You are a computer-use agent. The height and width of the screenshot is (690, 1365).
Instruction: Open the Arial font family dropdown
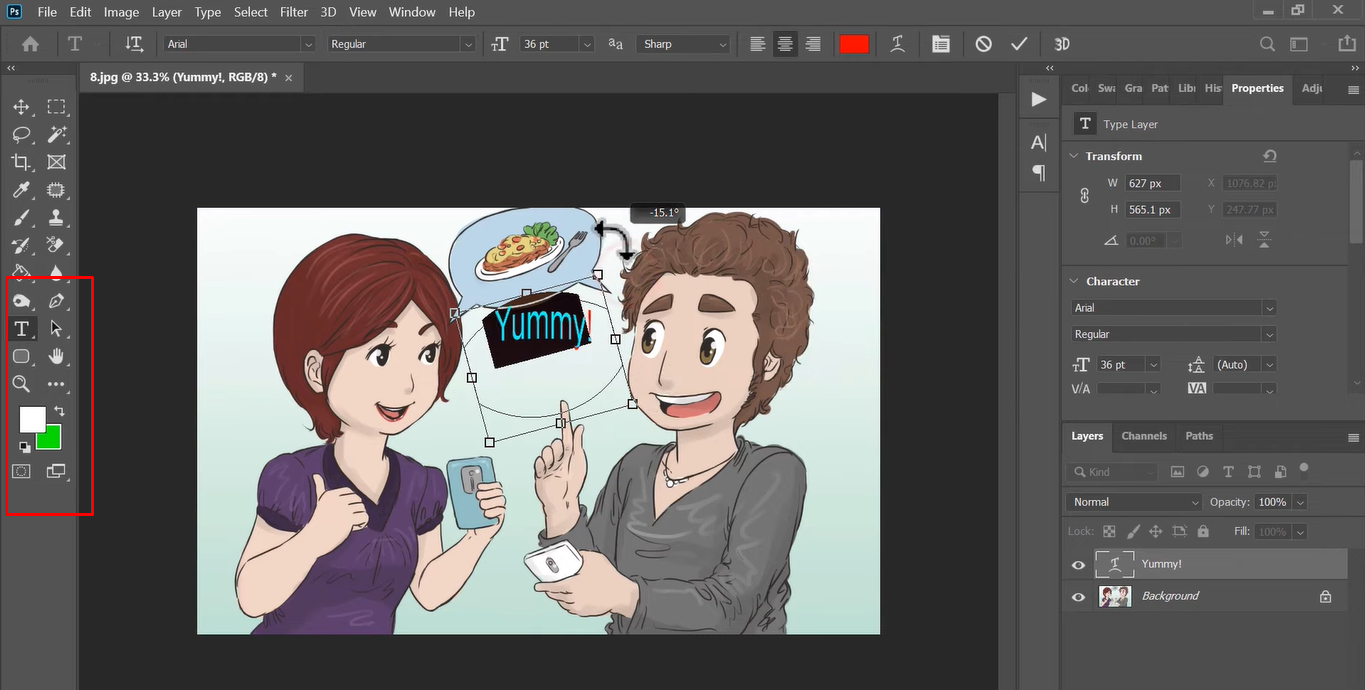pyautogui.click(x=240, y=44)
